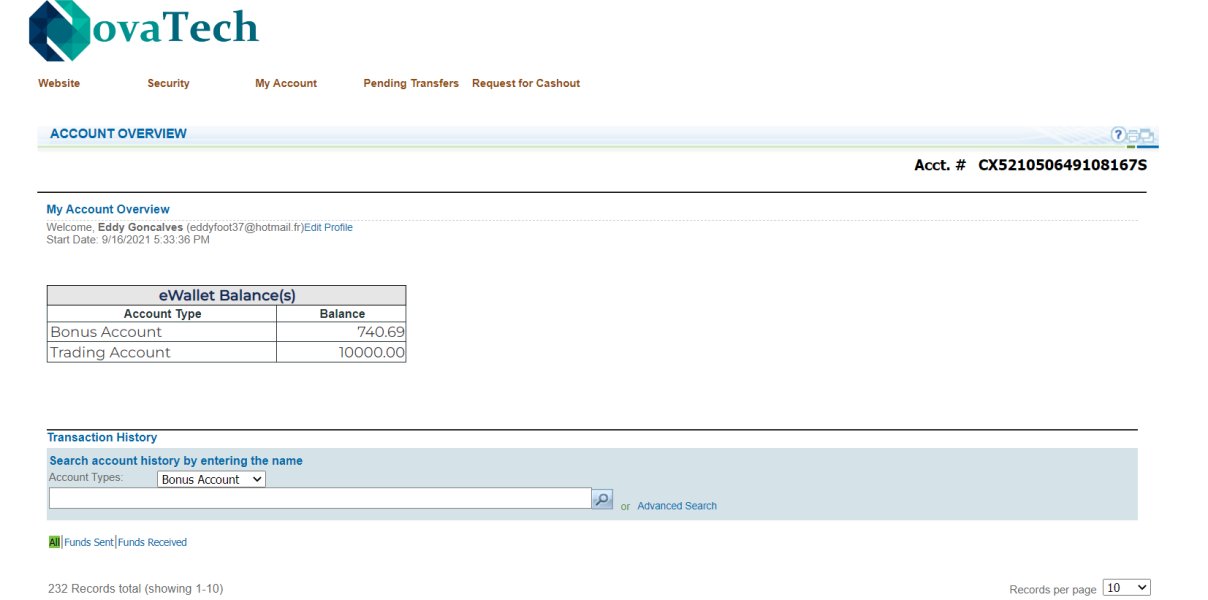The image size is (1208, 600).
Task: Click the eWallet Balance(s) table header
Action: (227, 295)
